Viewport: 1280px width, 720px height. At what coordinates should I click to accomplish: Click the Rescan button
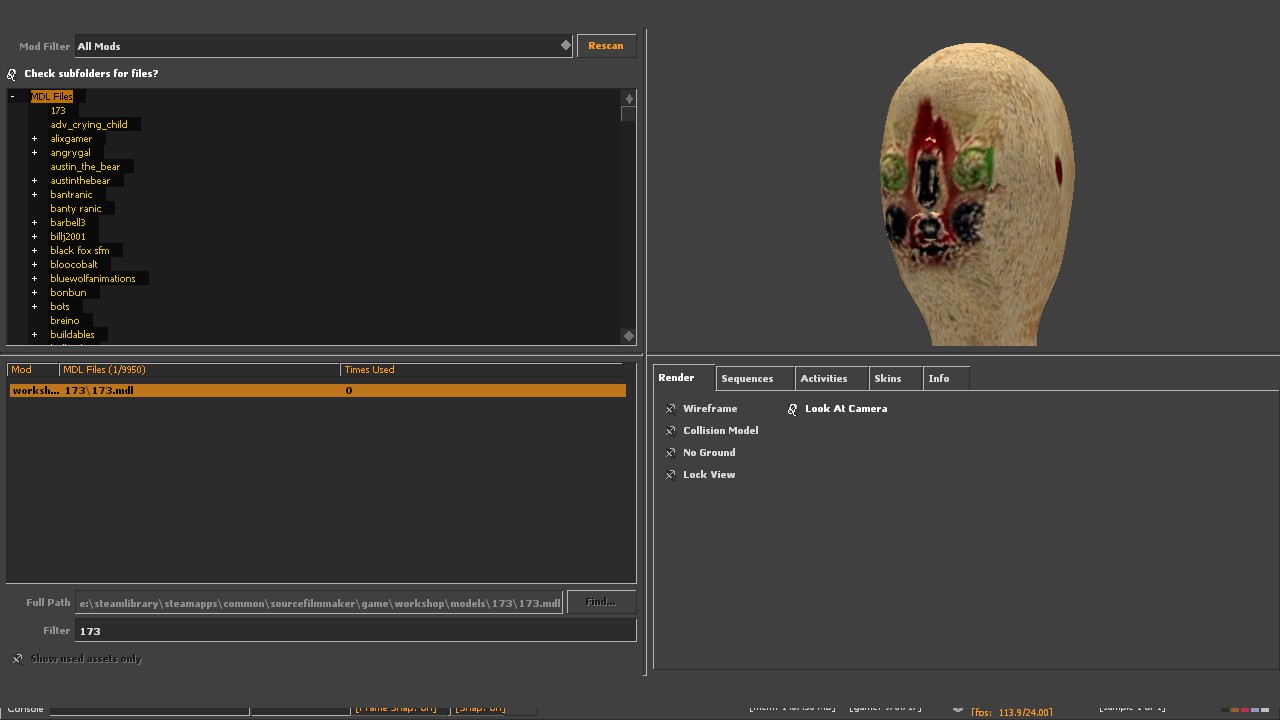tap(606, 46)
